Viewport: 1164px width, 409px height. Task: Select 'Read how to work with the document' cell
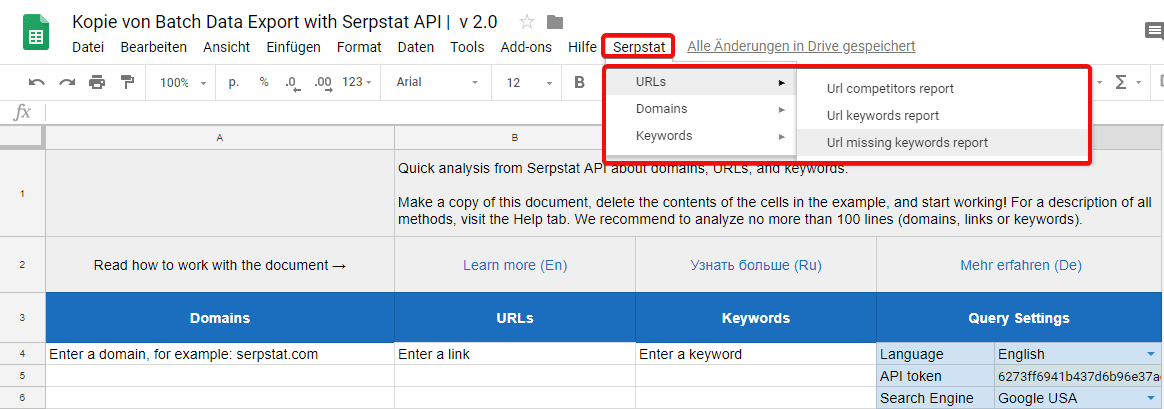[x=220, y=265]
